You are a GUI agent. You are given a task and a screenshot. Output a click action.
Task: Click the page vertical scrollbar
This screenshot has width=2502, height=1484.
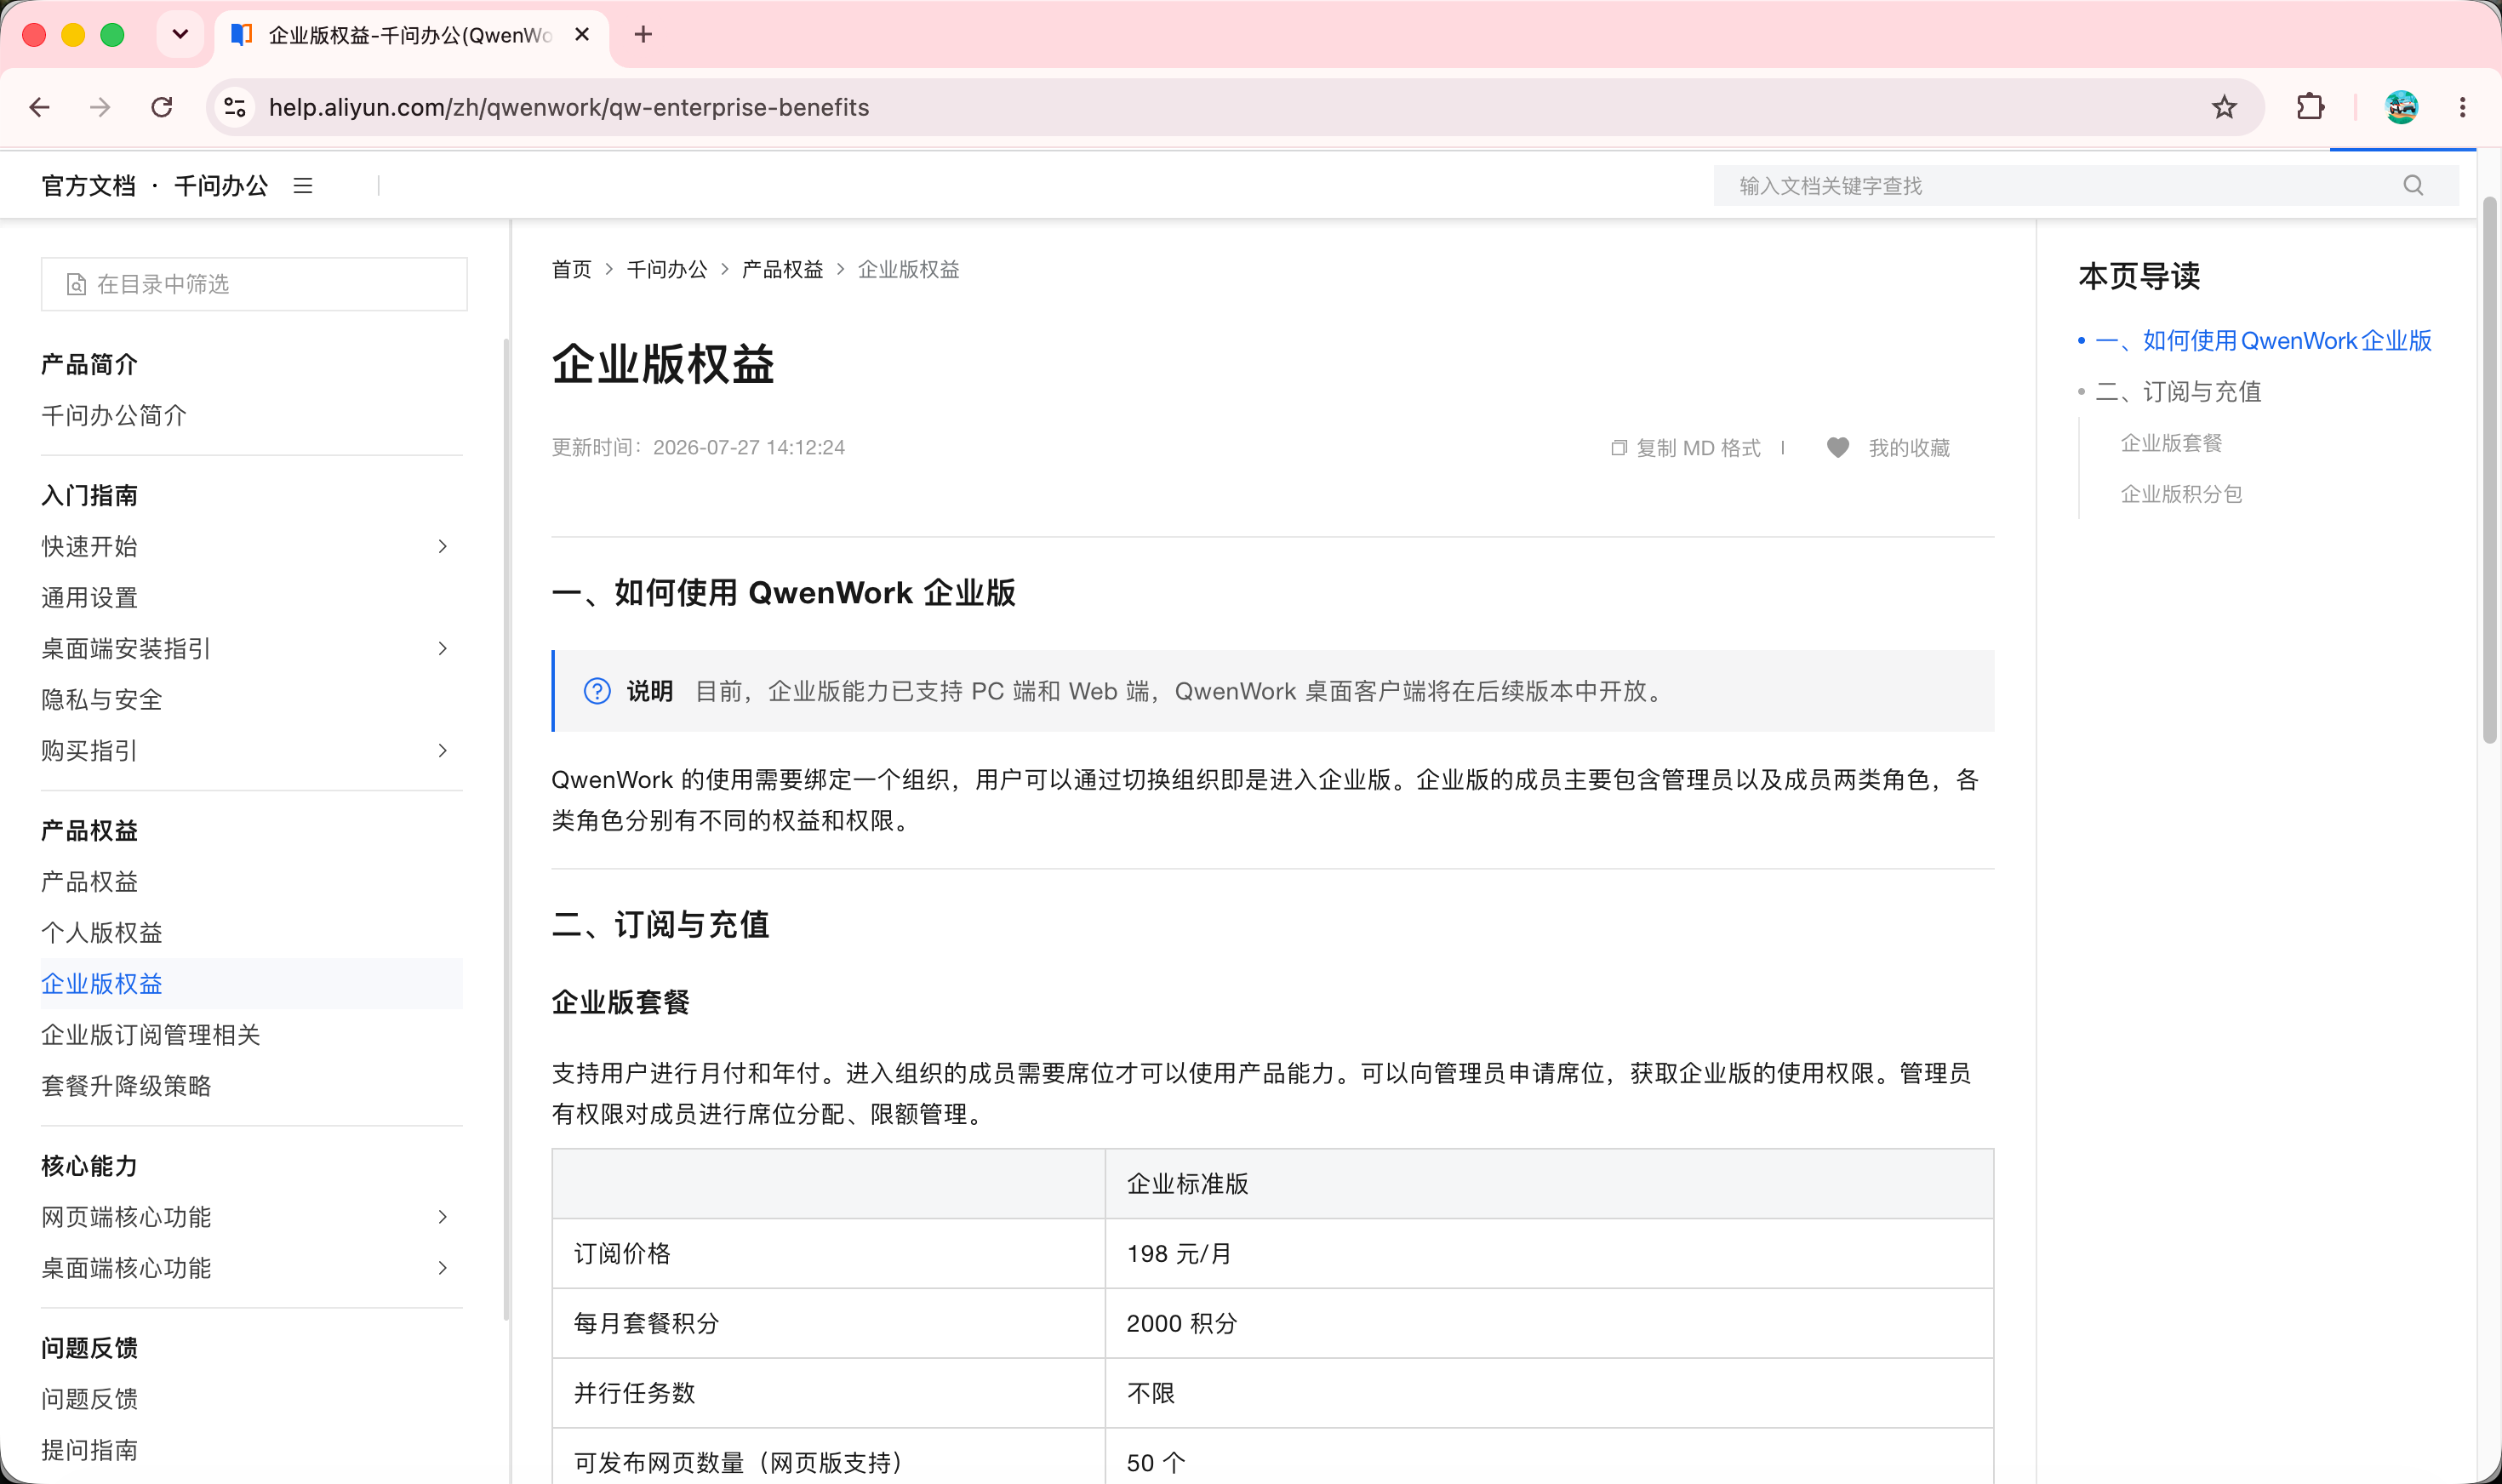[2490, 470]
